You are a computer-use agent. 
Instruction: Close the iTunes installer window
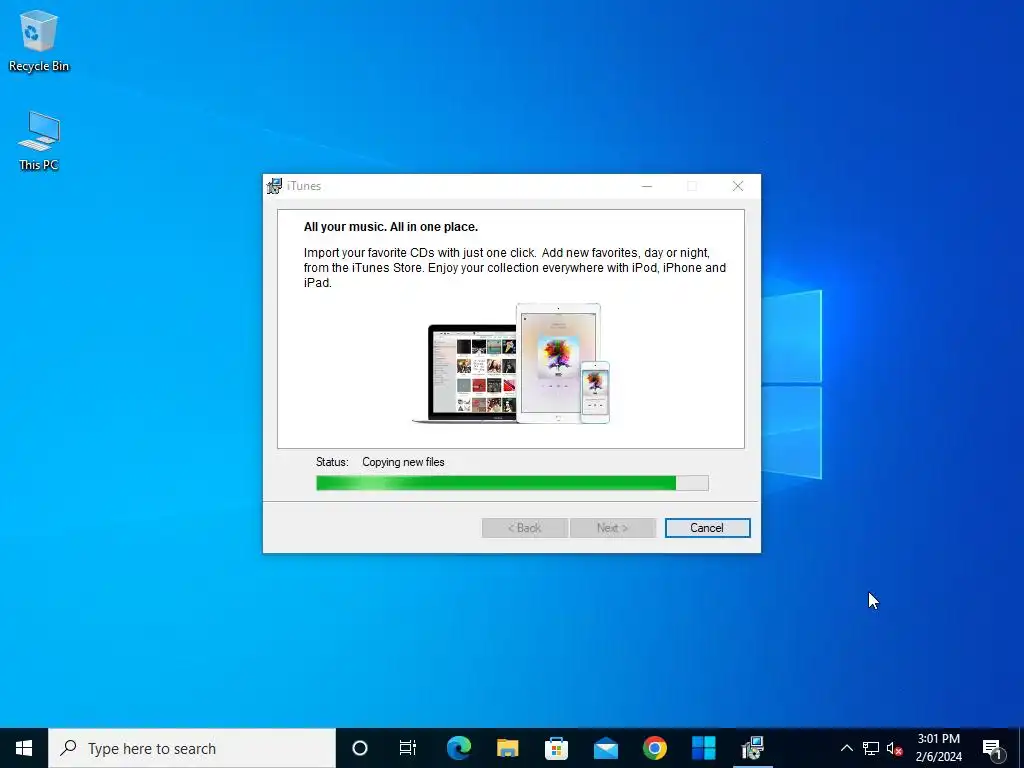(738, 186)
